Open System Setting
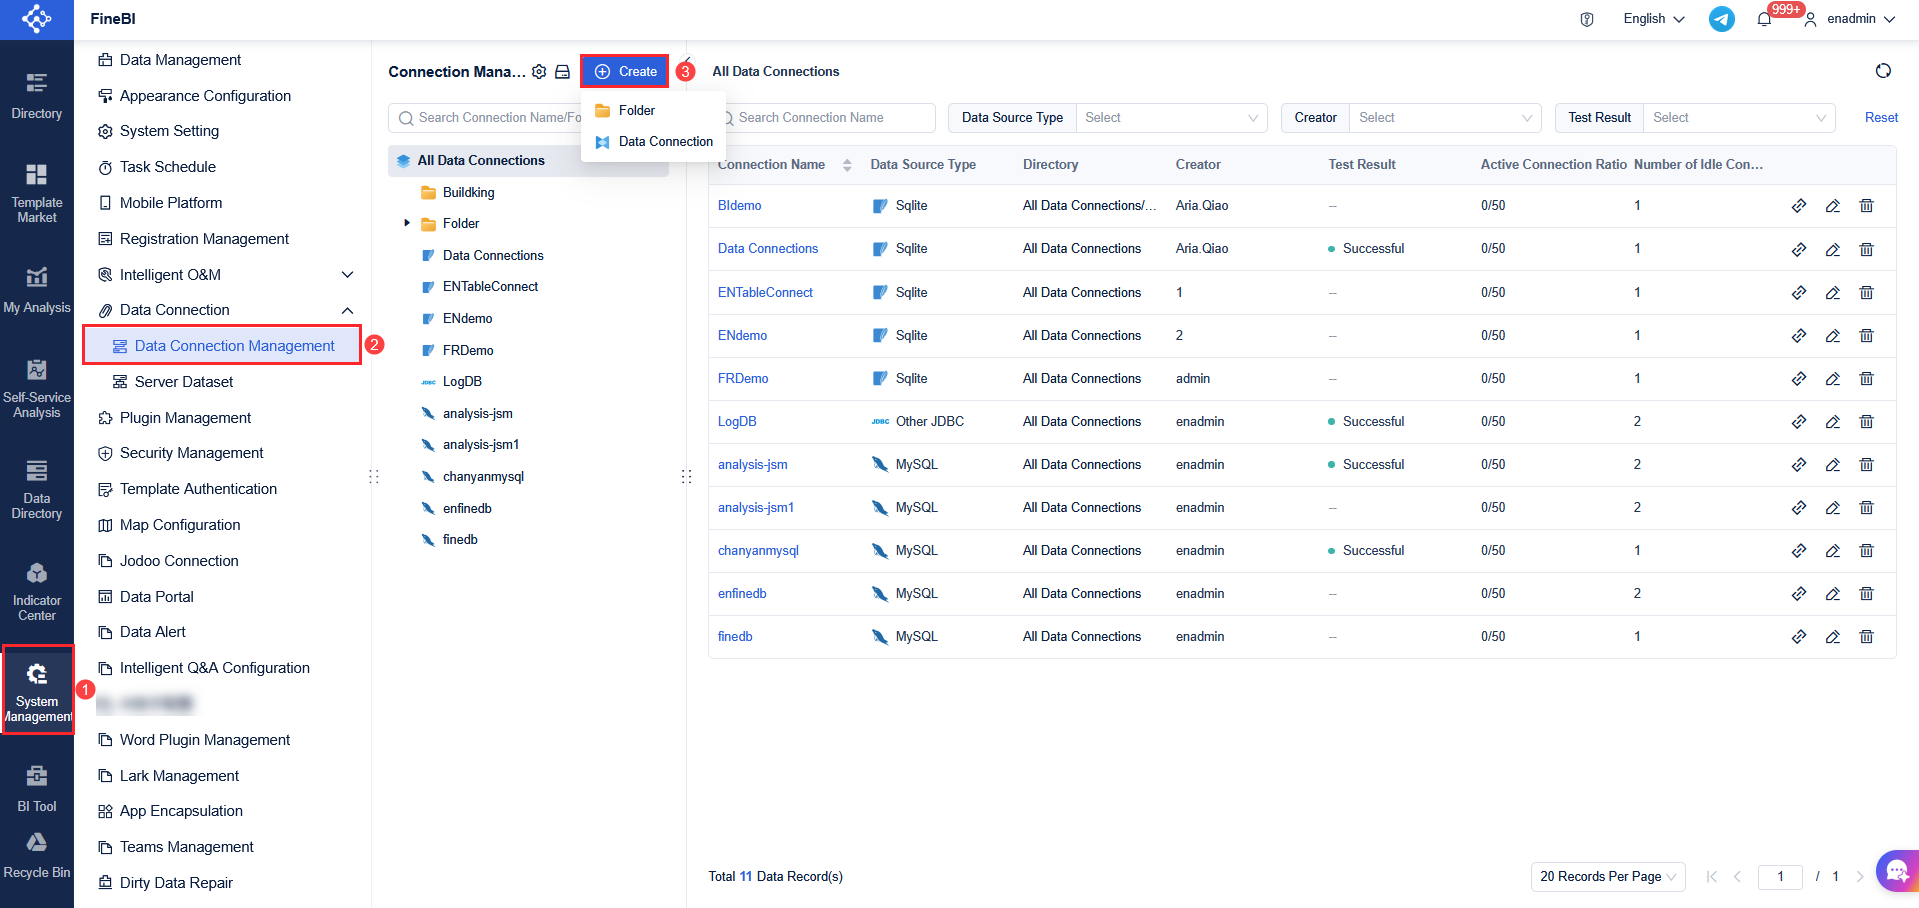 [169, 131]
